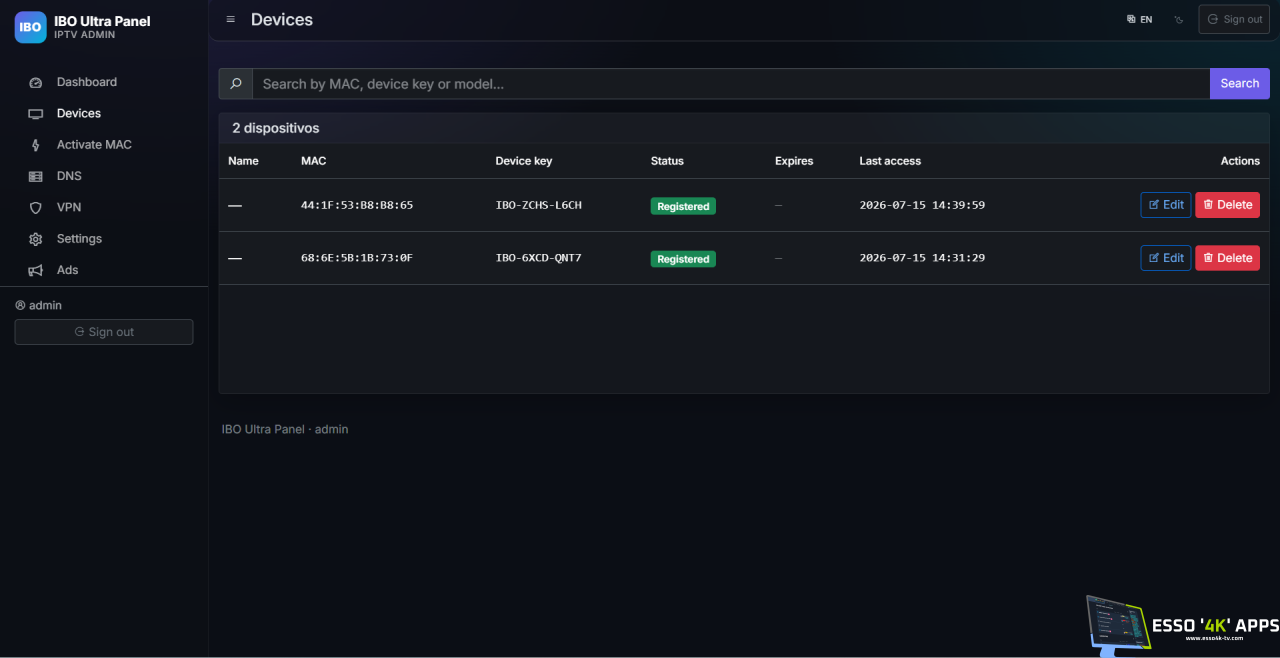Click the Settings gear icon in the sidebar
1280x658 pixels.
pyautogui.click(x=36, y=239)
